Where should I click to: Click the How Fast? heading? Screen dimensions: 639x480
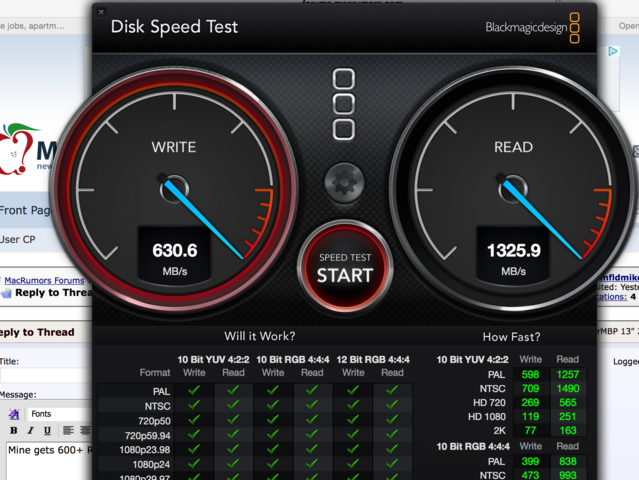pos(511,337)
